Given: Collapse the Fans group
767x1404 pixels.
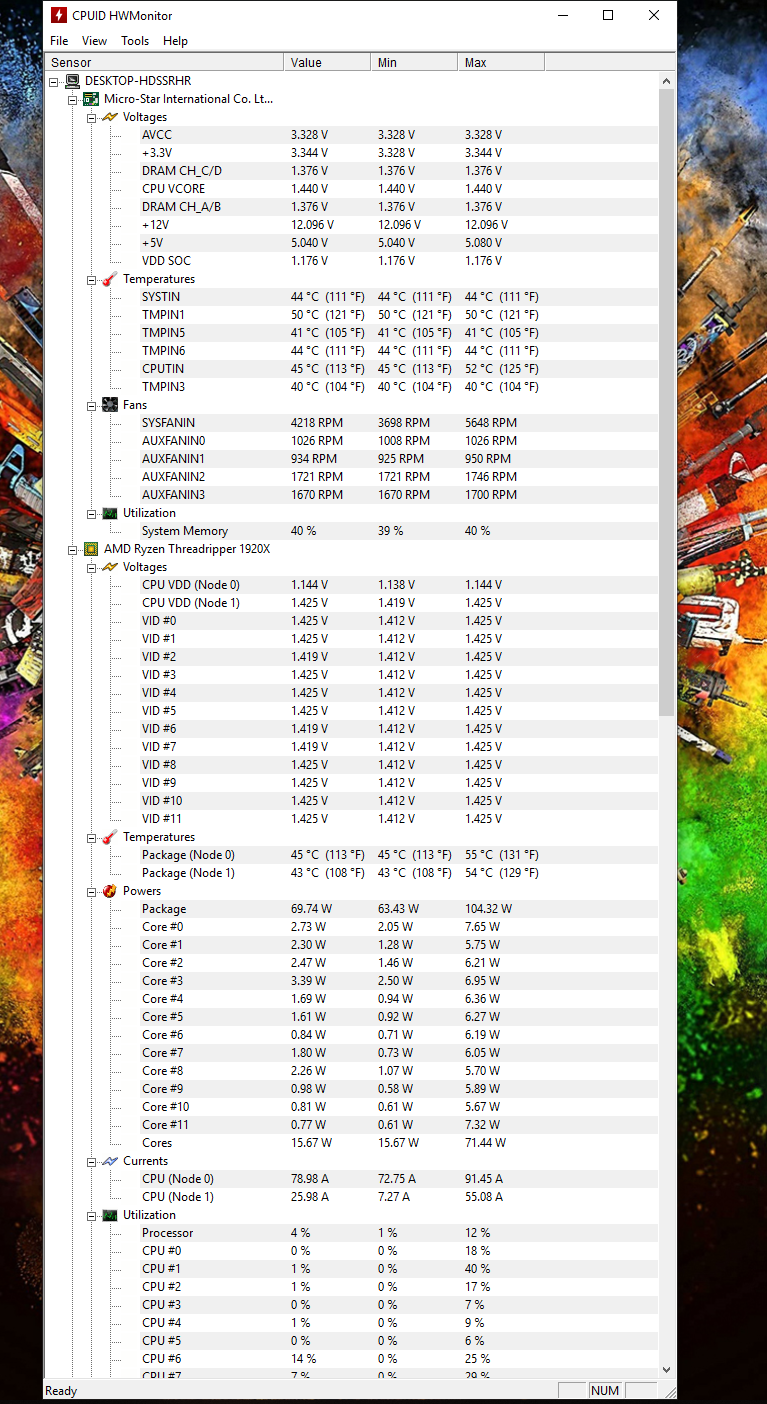Looking at the screenshot, I should (x=91, y=405).
